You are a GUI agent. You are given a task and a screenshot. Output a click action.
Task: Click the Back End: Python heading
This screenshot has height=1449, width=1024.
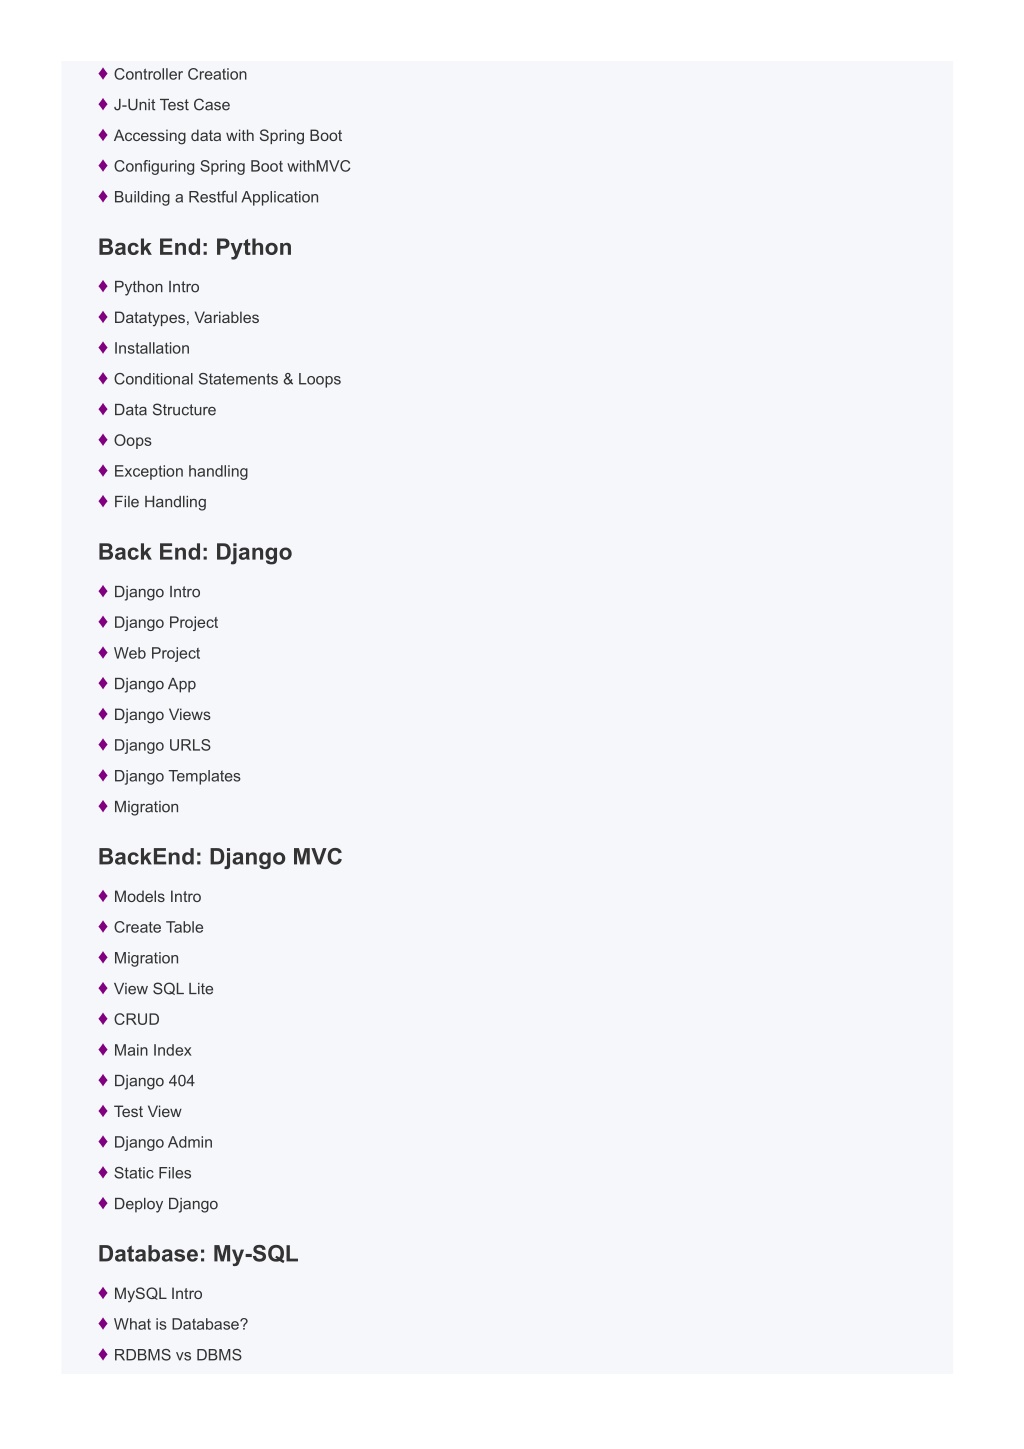click(x=195, y=247)
